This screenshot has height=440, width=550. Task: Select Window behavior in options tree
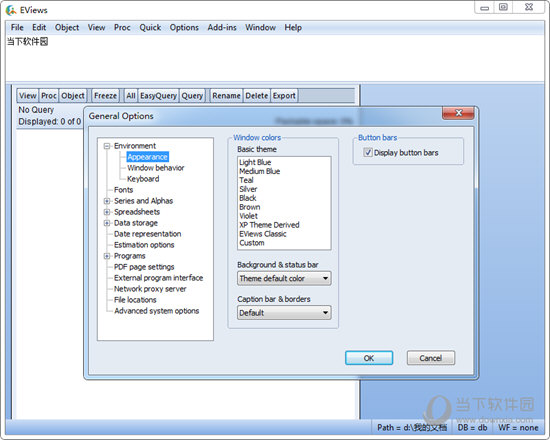(155, 168)
